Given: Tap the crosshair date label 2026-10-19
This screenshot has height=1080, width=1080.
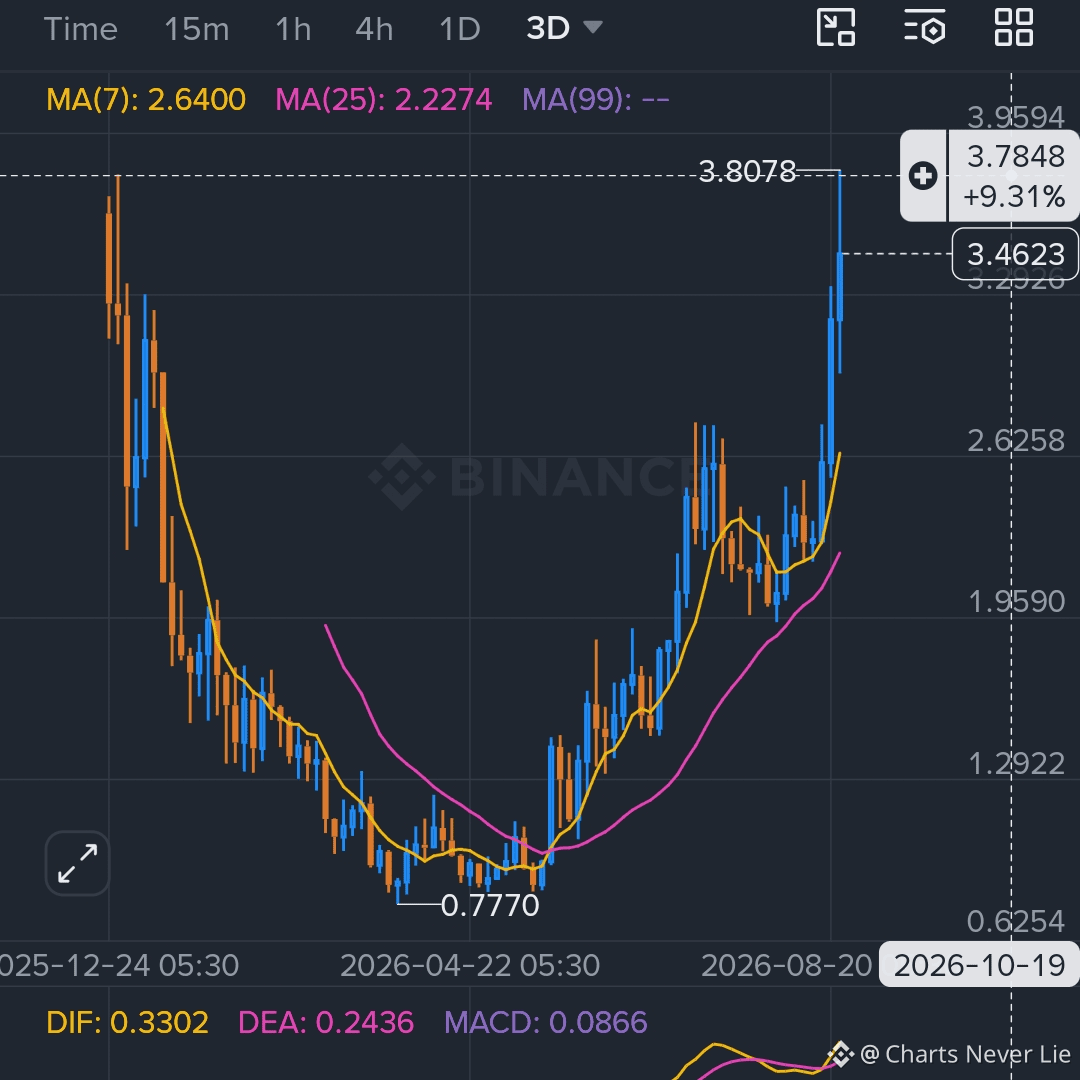Looking at the screenshot, I should pyautogui.click(x=979, y=965).
